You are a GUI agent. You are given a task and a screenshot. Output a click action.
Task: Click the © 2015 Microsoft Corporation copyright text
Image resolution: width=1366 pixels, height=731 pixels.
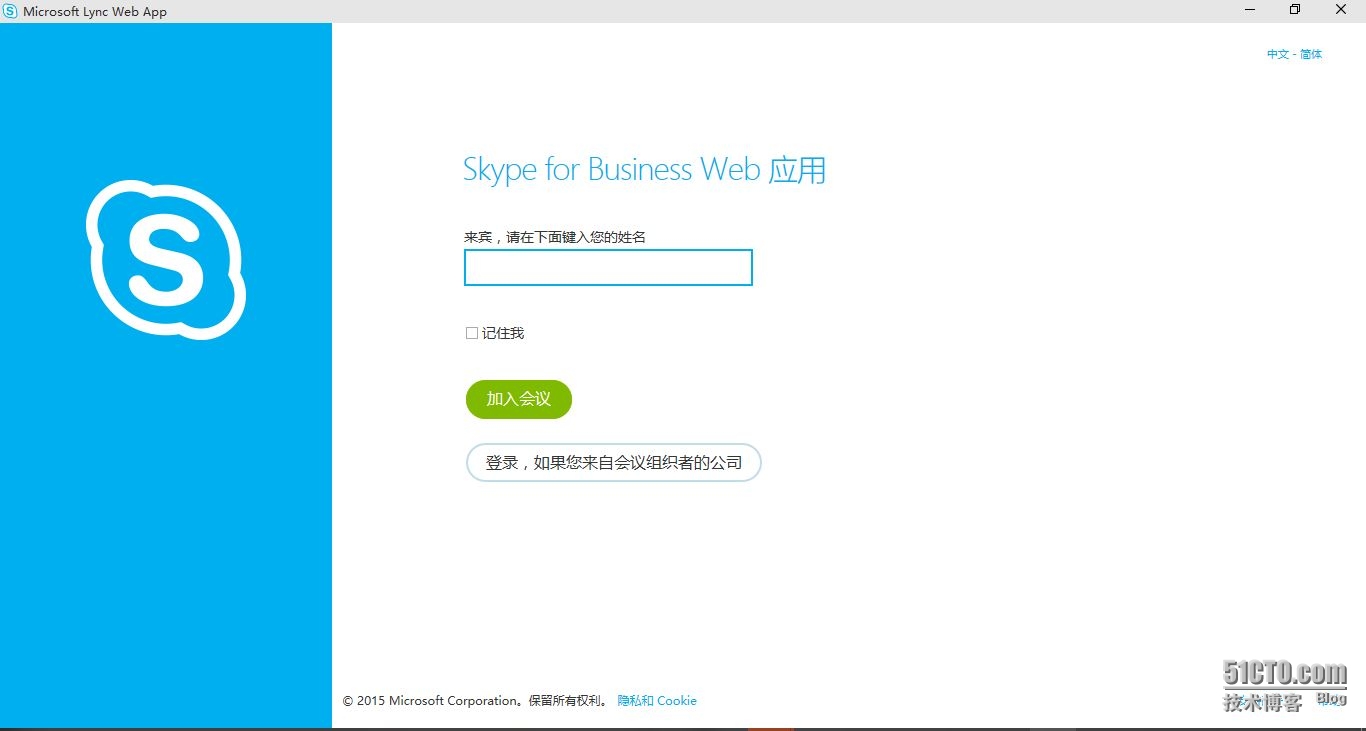click(x=475, y=701)
